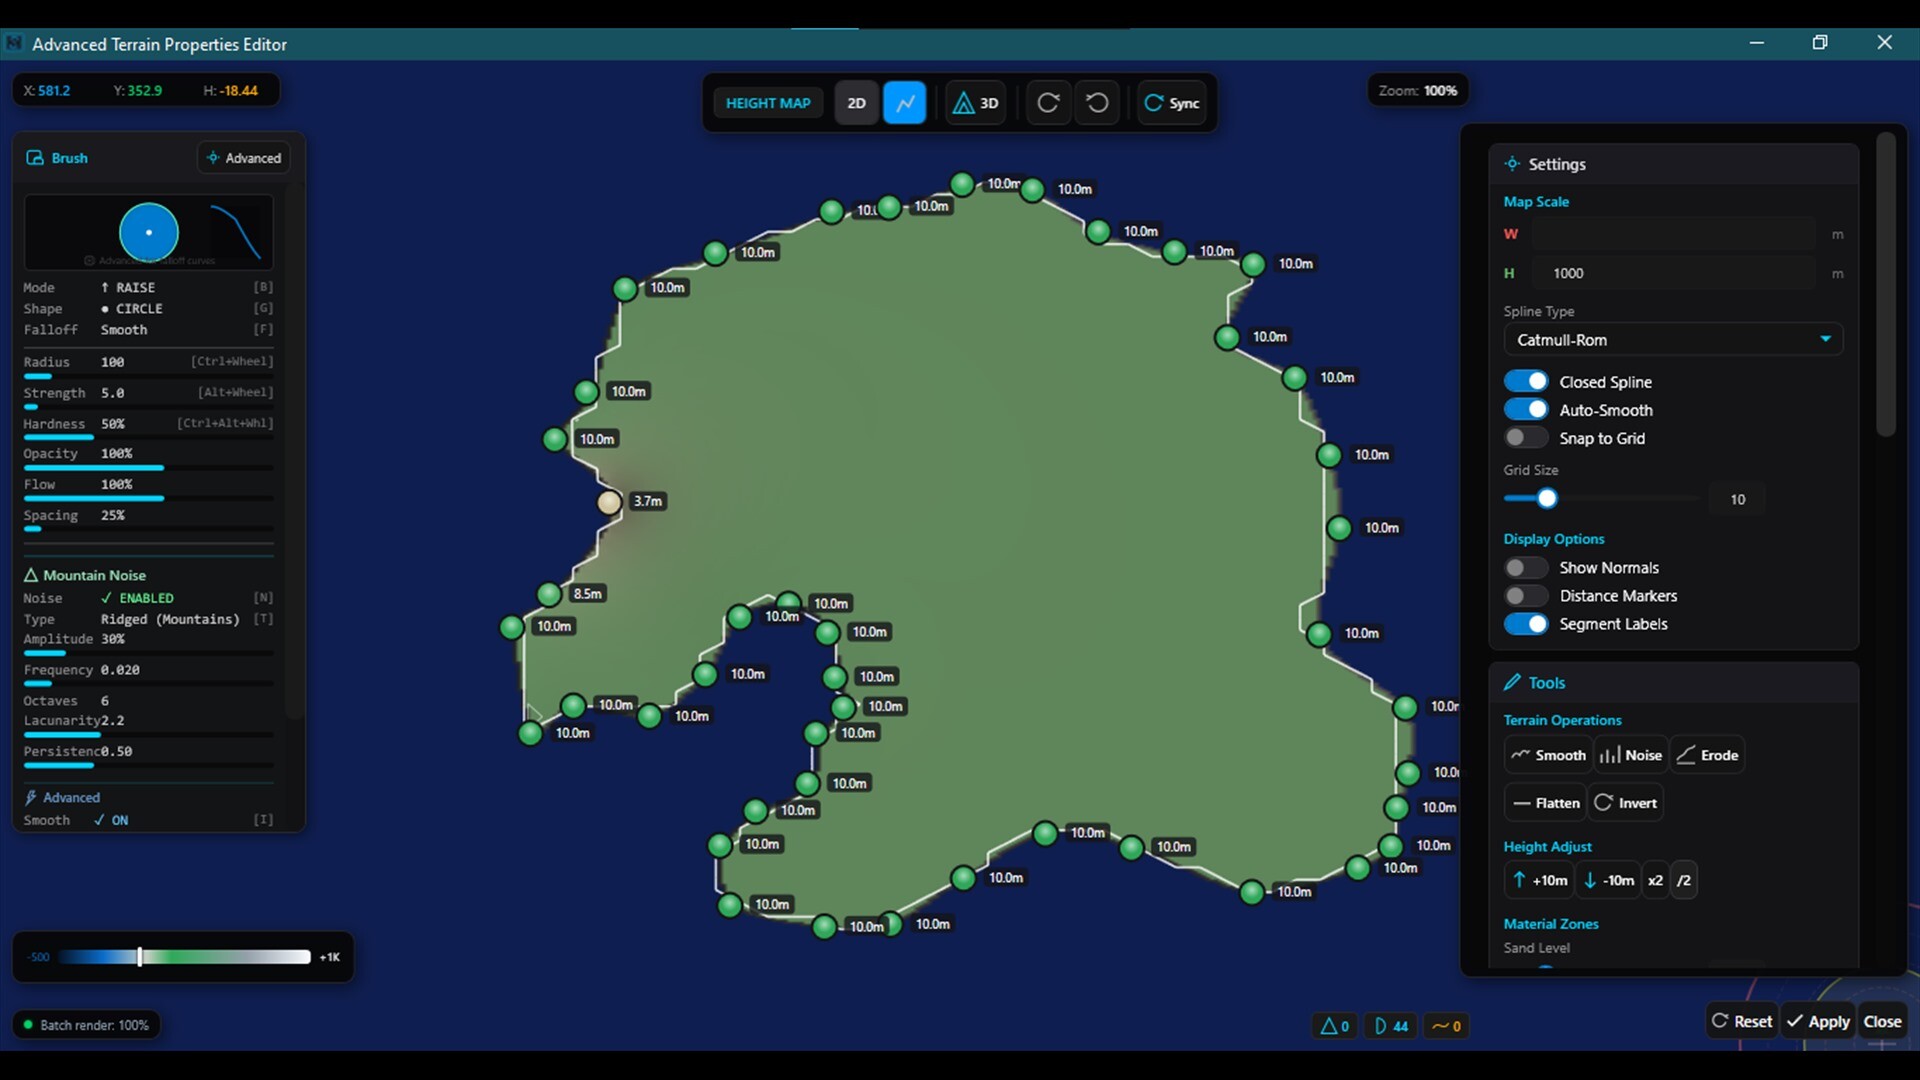Click the Settings panel scrollbar
The width and height of the screenshot is (1920, 1080).
pyautogui.click(x=1885, y=285)
